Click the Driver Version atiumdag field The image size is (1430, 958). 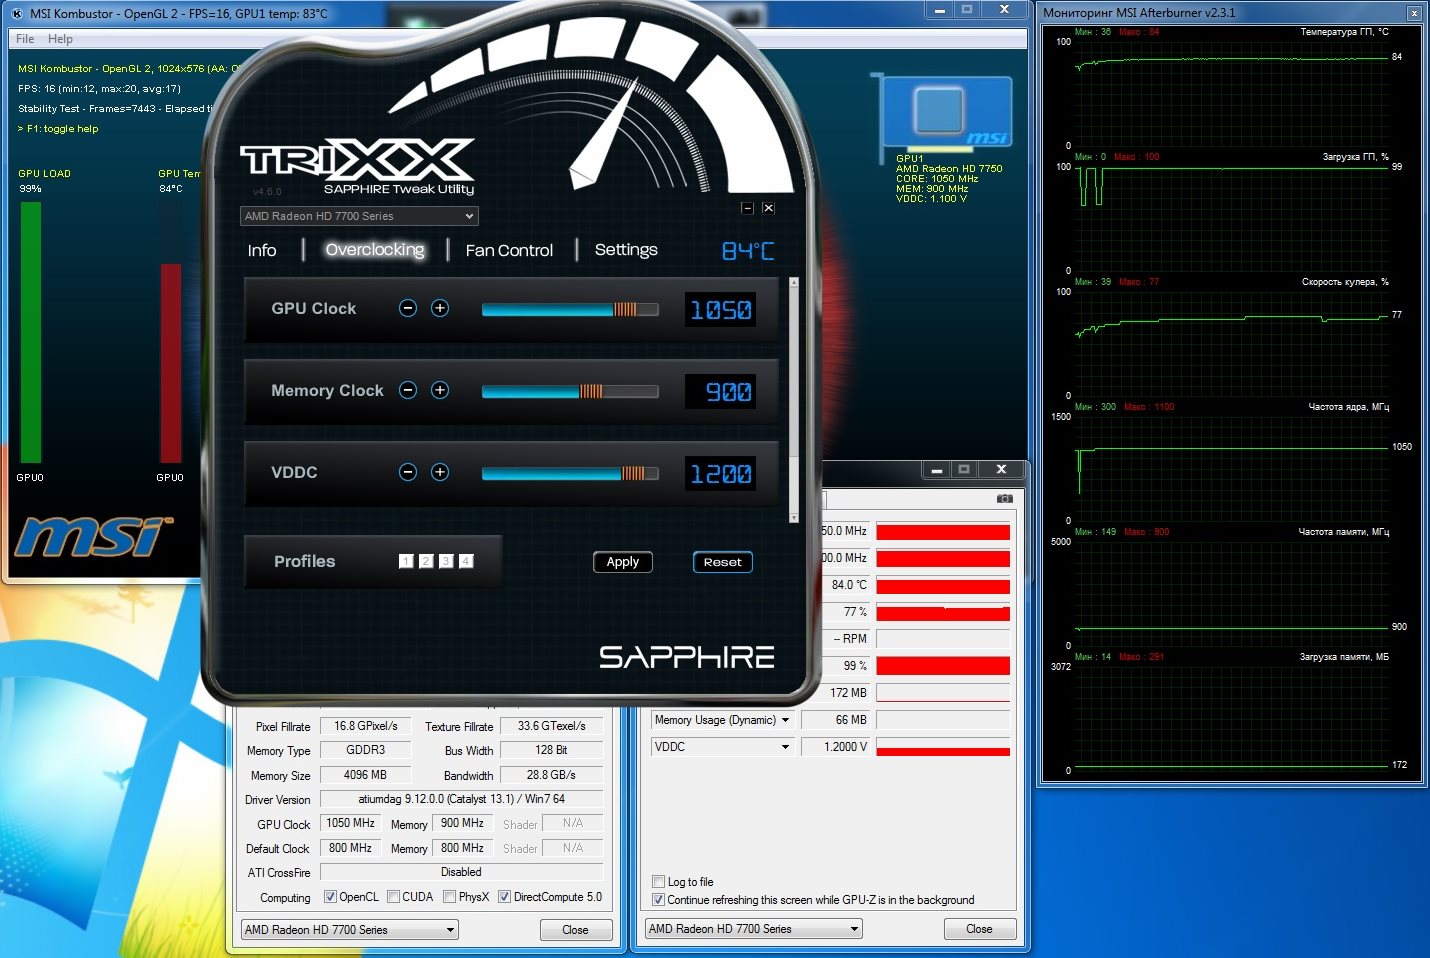(x=461, y=799)
